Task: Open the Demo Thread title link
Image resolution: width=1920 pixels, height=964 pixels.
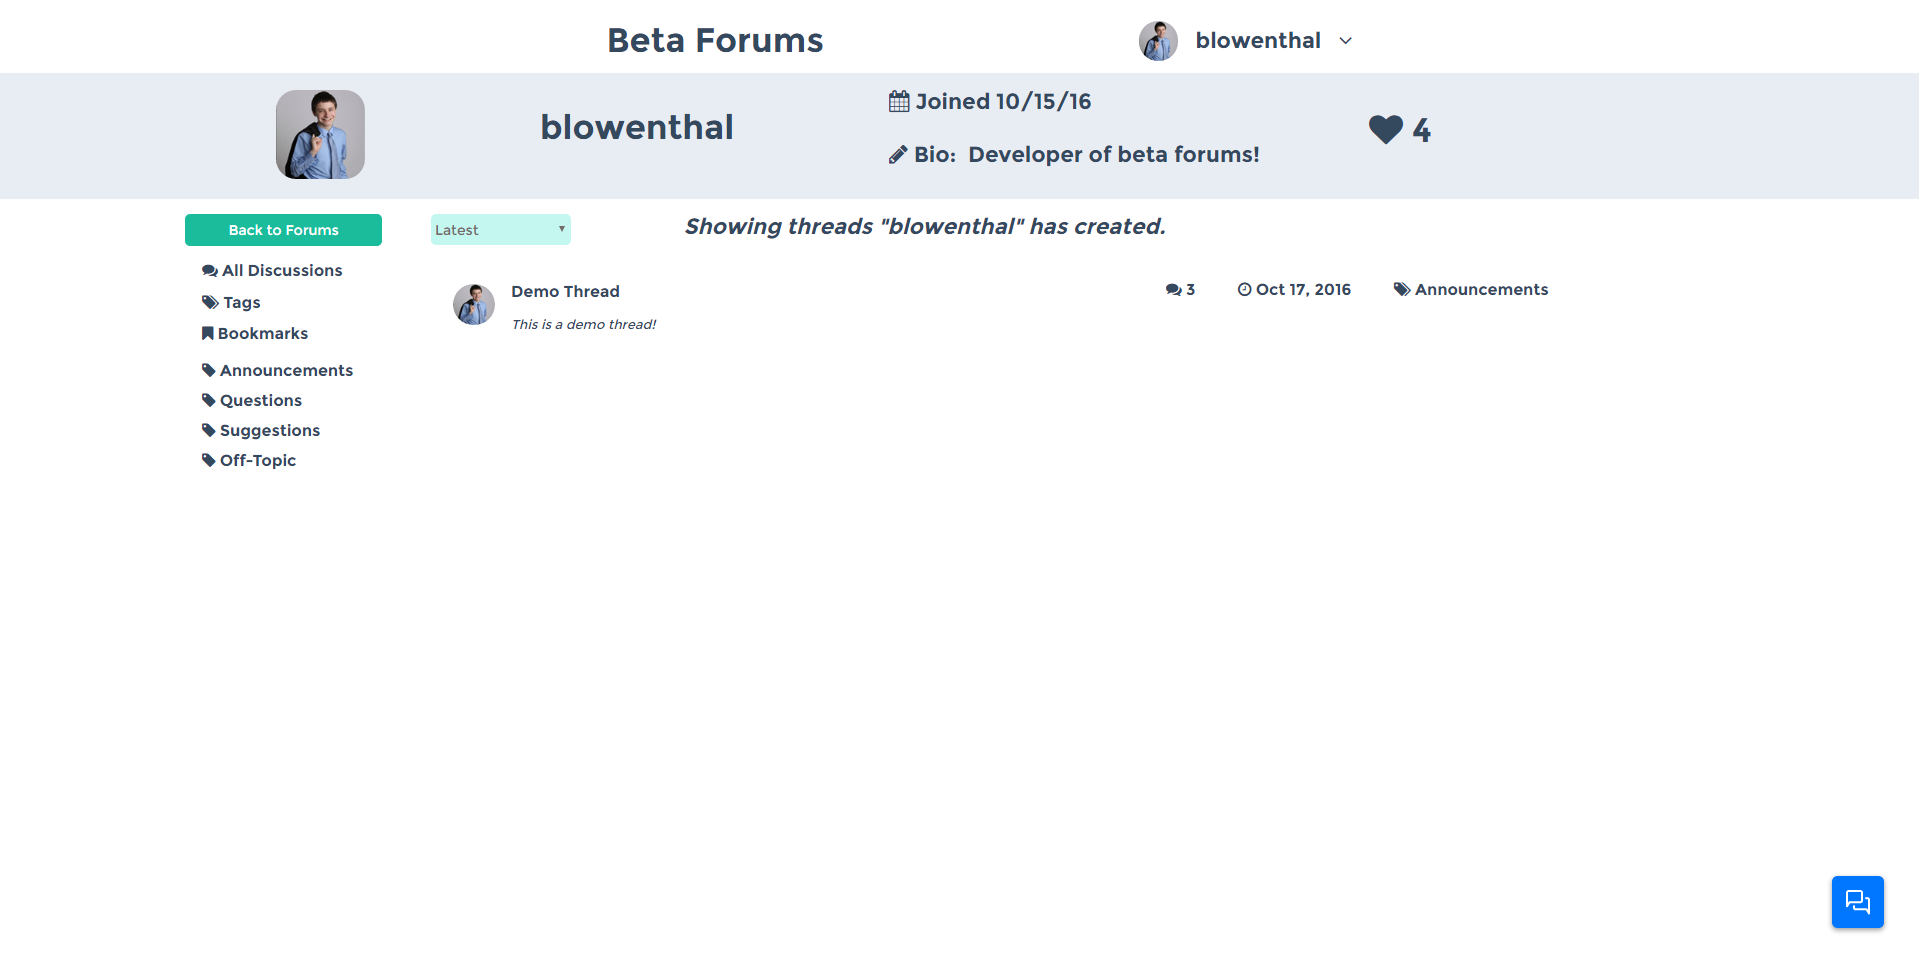Action: (x=565, y=292)
